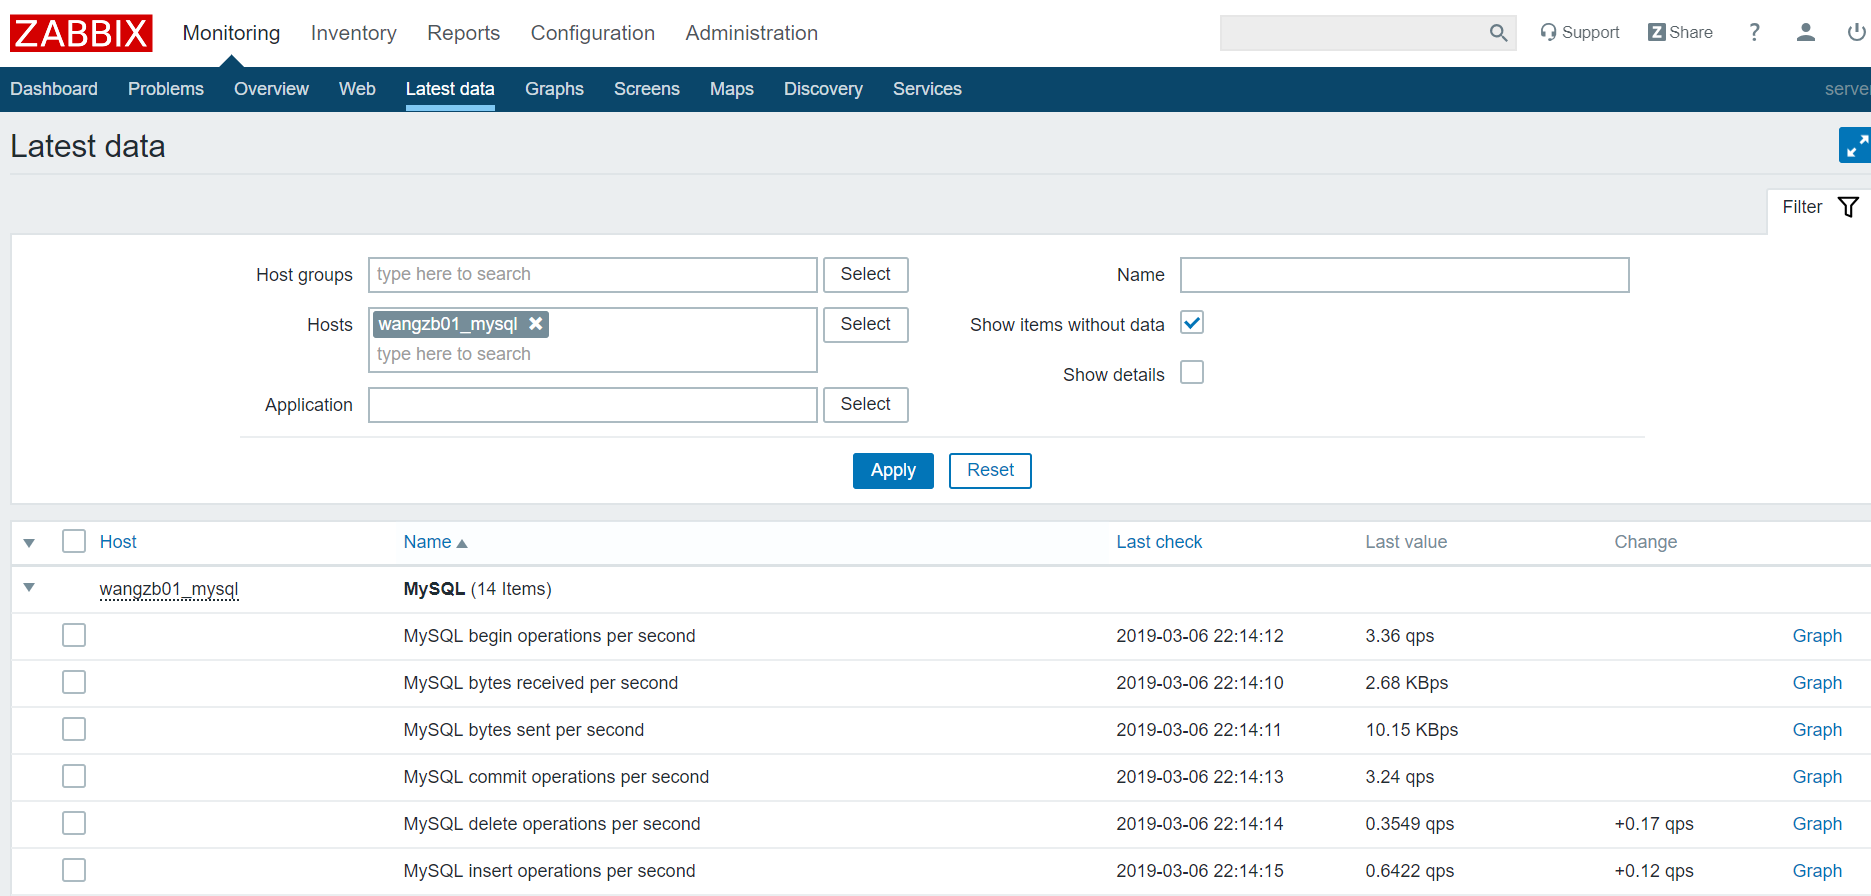Open the help question mark
The image size is (1871, 896).
pyautogui.click(x=1754, y=32)
